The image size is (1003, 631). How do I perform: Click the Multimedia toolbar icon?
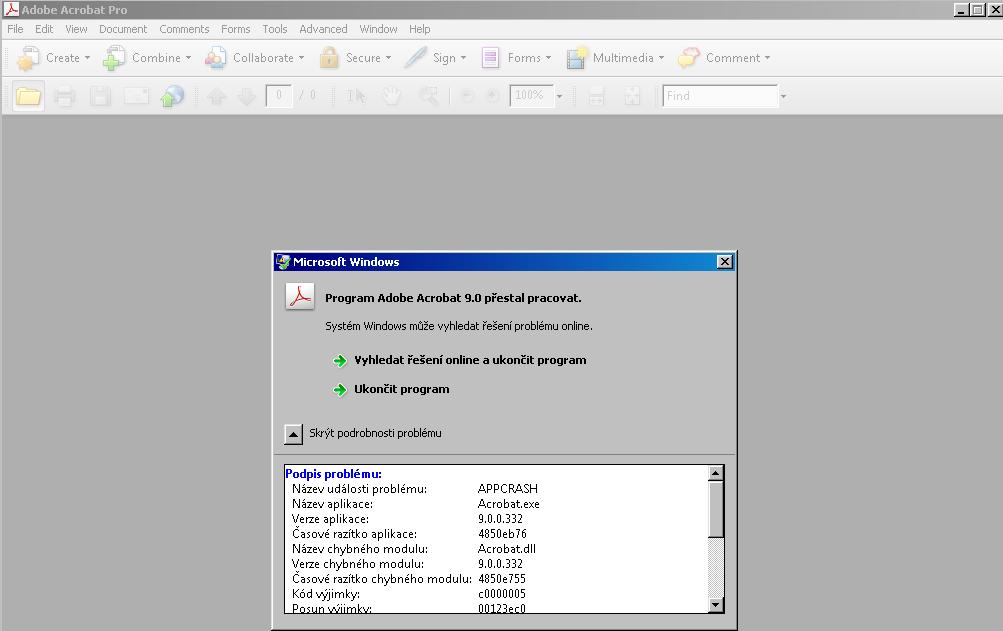[576, 58]
